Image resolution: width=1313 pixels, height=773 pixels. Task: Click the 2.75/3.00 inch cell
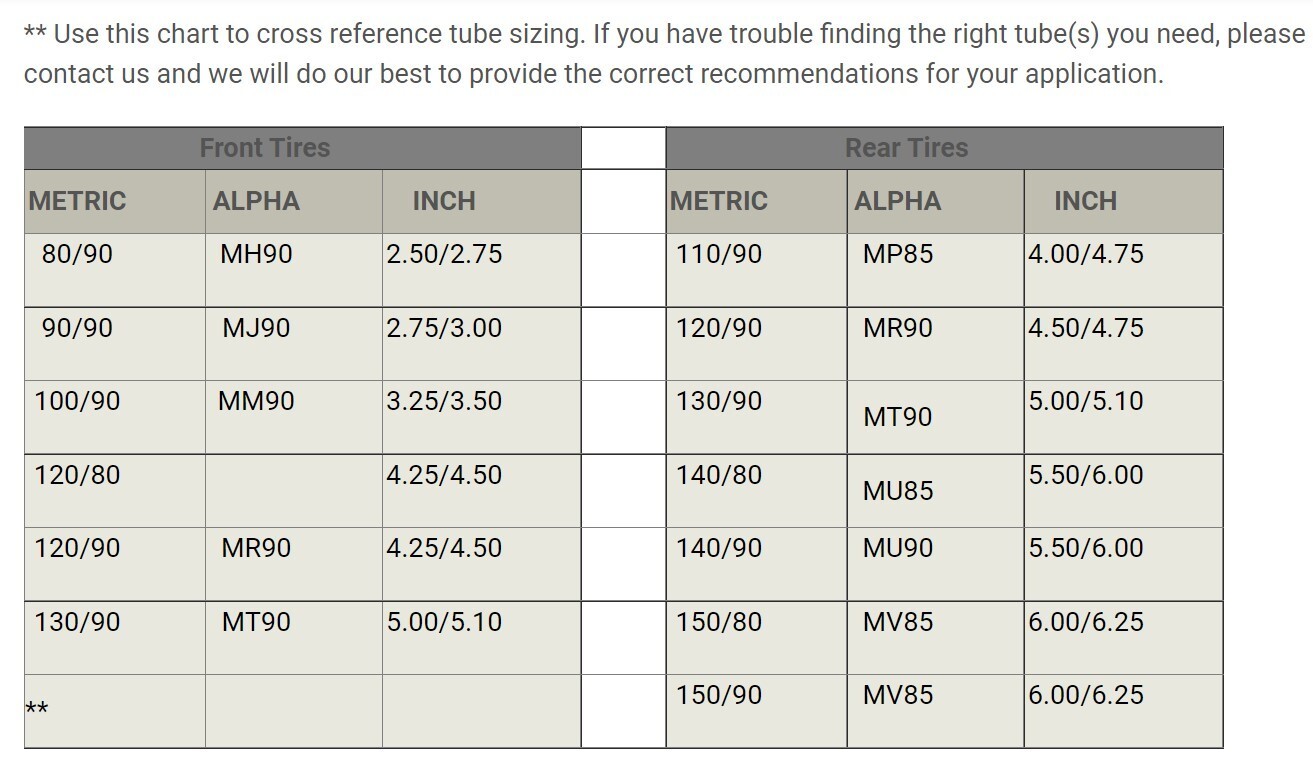click(481, 344)
